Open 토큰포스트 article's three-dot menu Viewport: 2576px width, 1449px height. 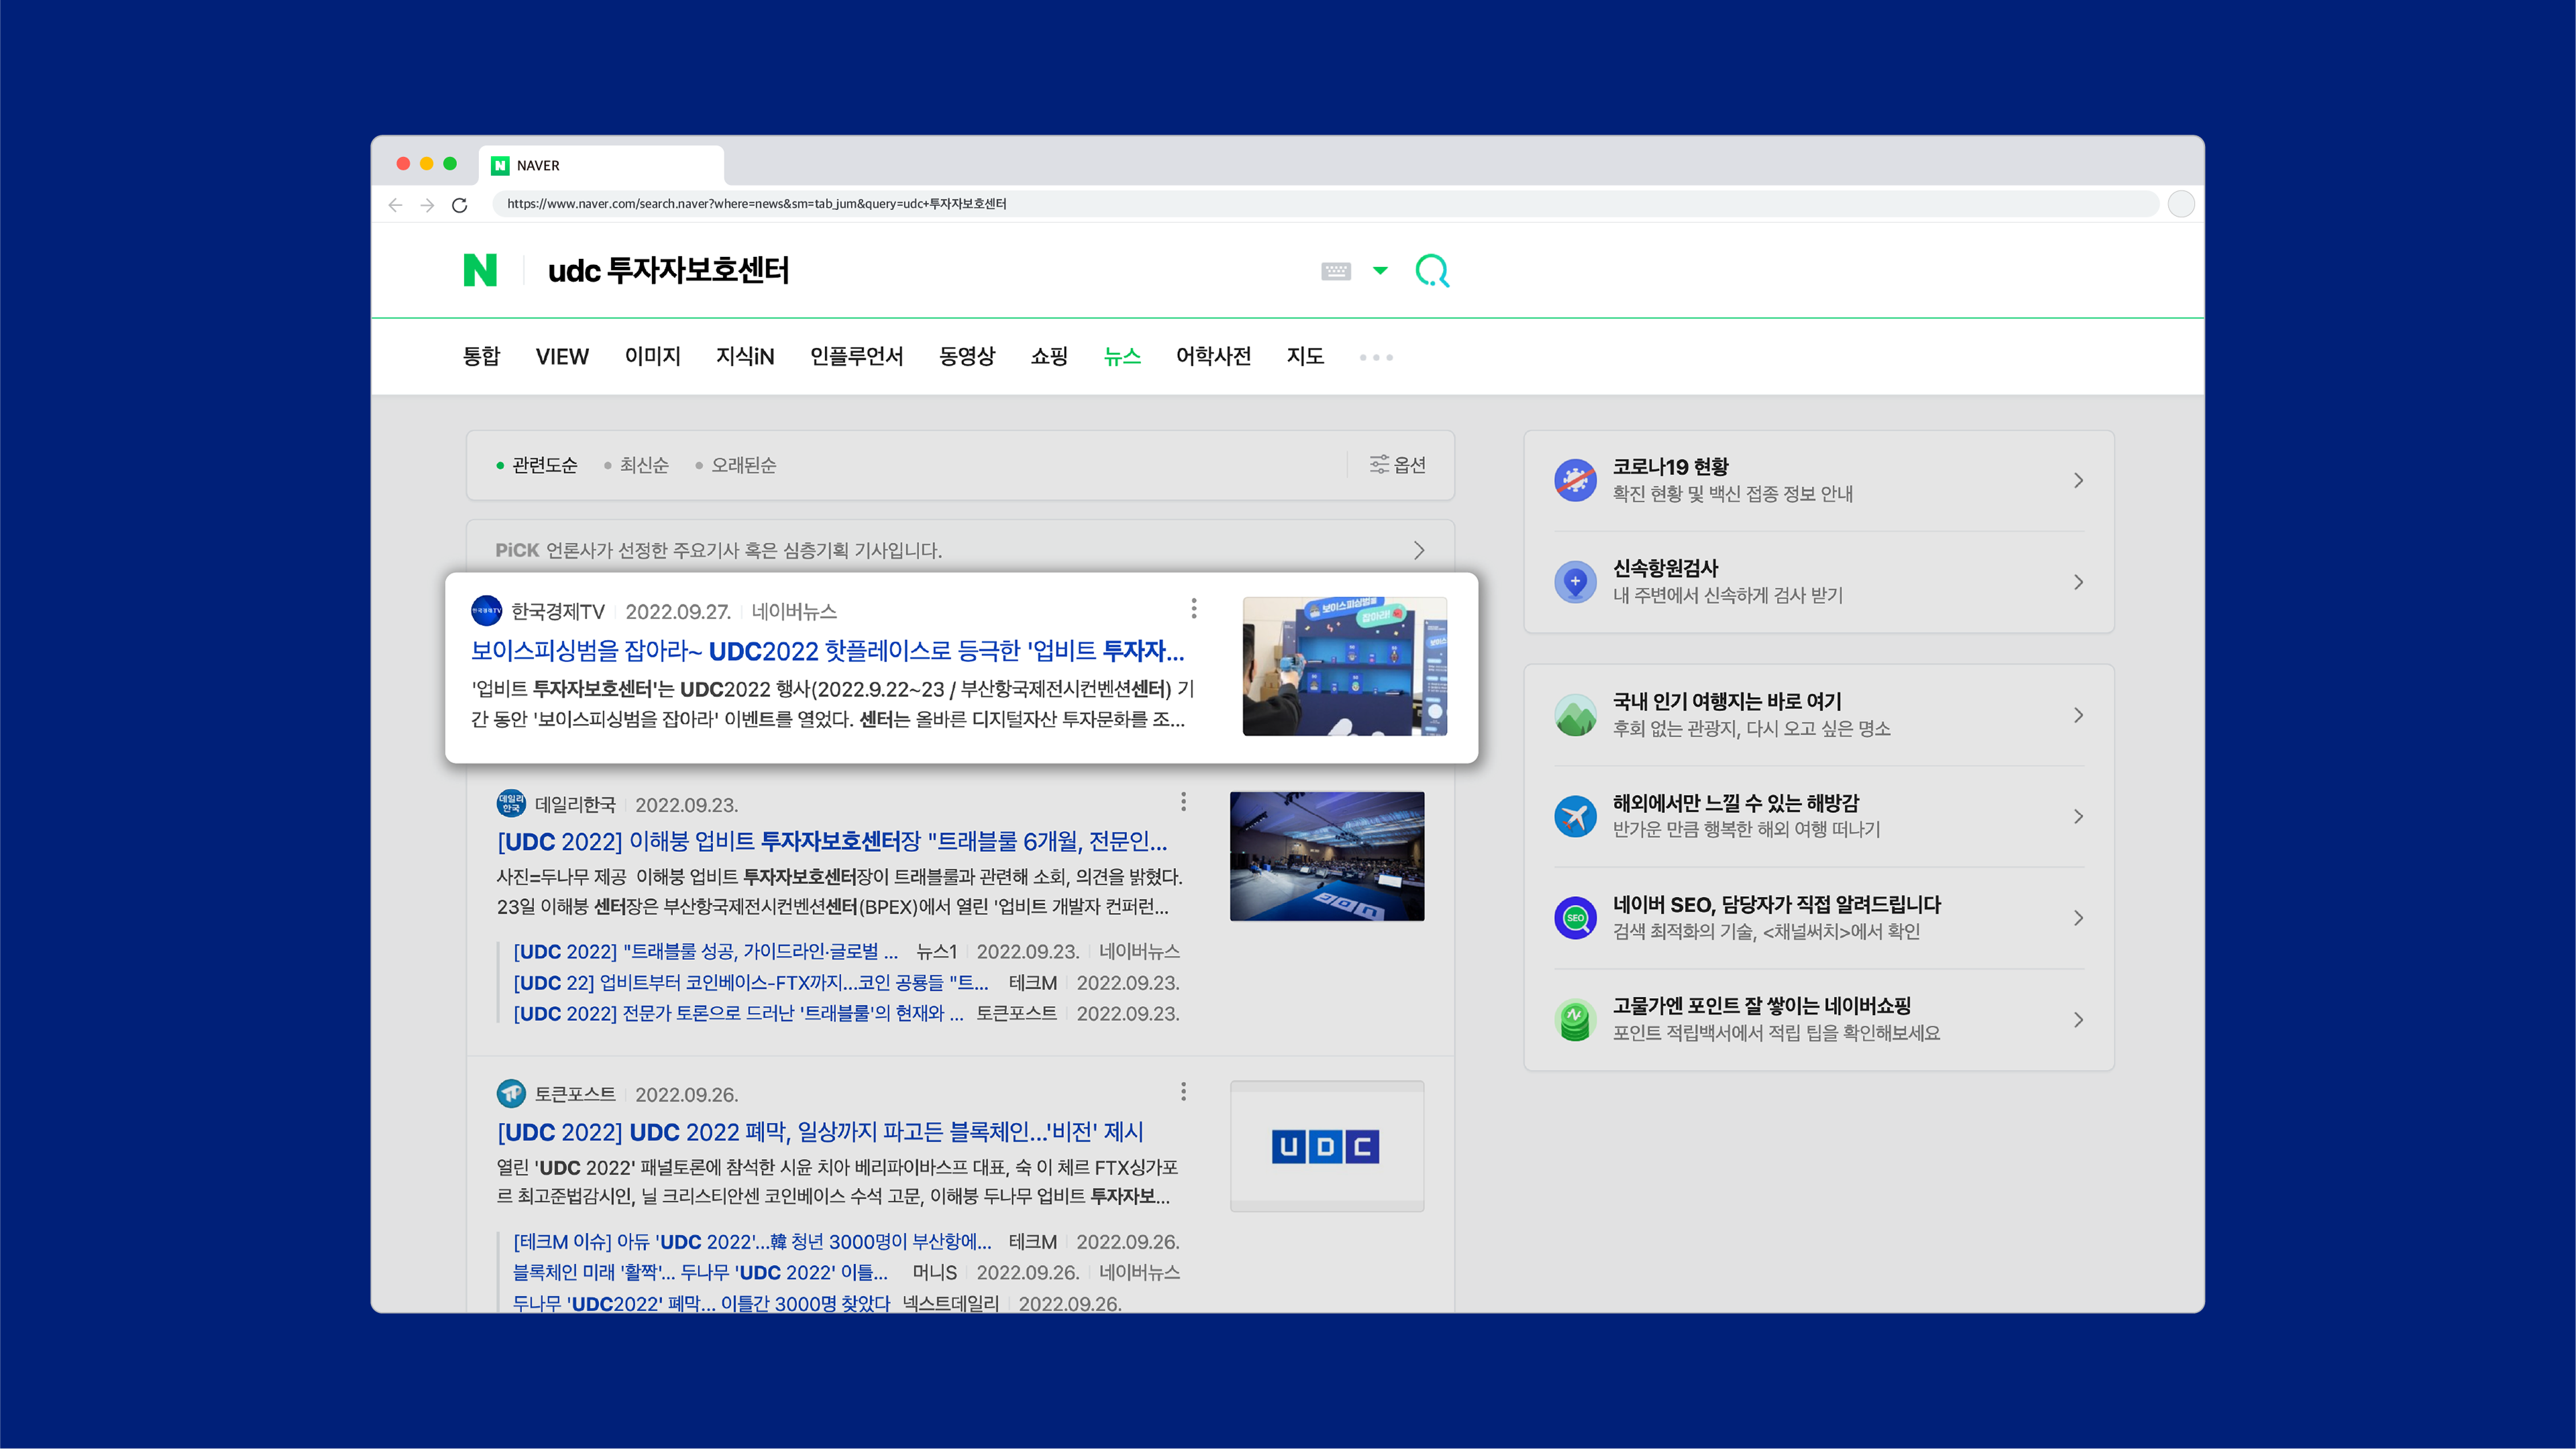coord(1184,1092)
